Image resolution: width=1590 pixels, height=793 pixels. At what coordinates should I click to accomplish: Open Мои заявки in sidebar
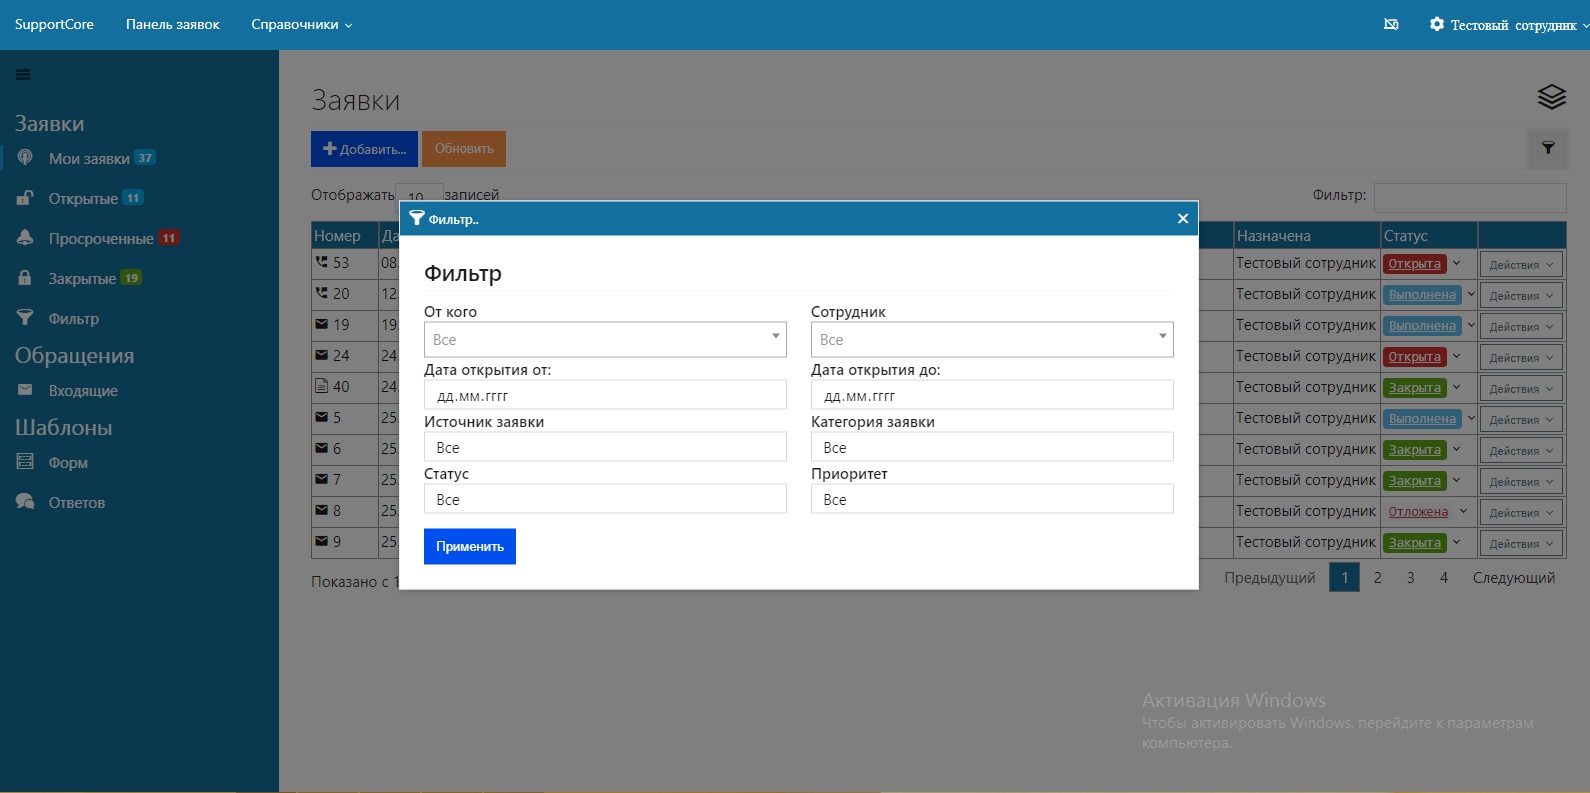(89, 158)
